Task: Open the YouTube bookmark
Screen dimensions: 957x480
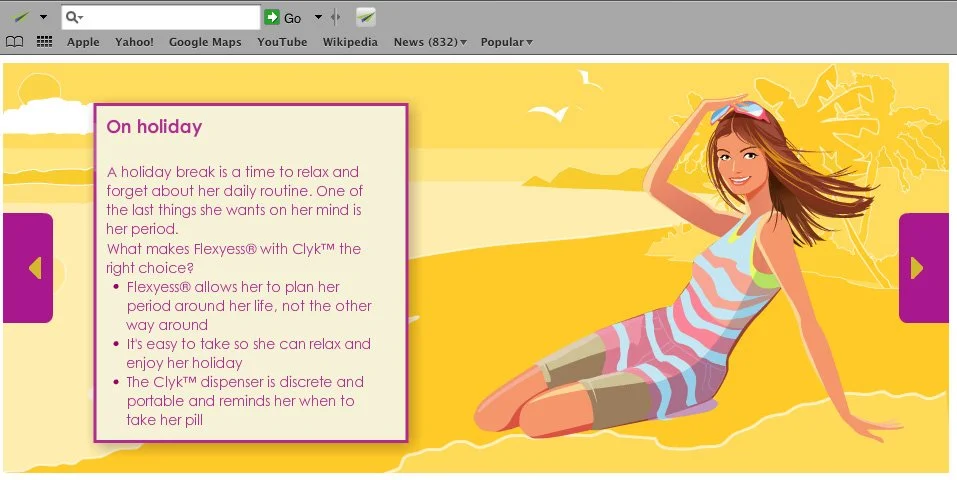Action: pos(282,42)
